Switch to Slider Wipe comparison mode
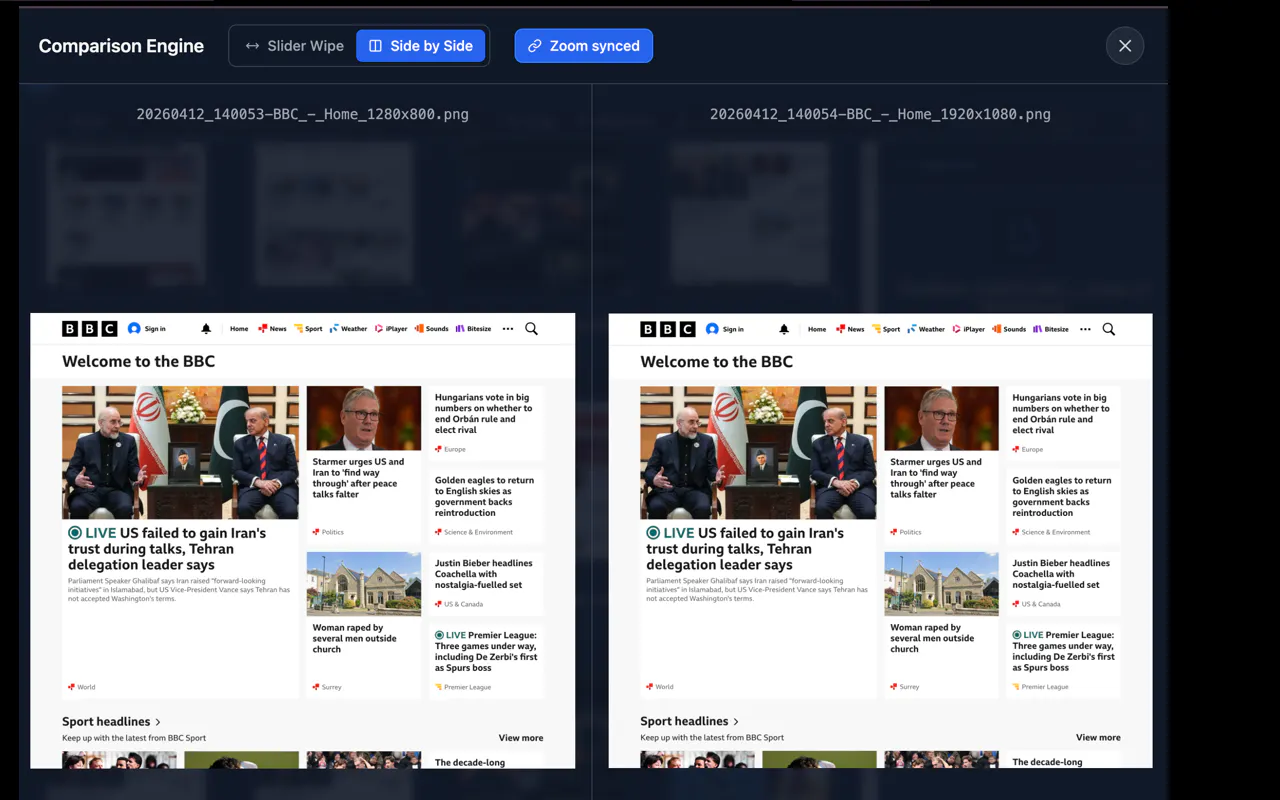The image size is (1280, 800). 295,46
